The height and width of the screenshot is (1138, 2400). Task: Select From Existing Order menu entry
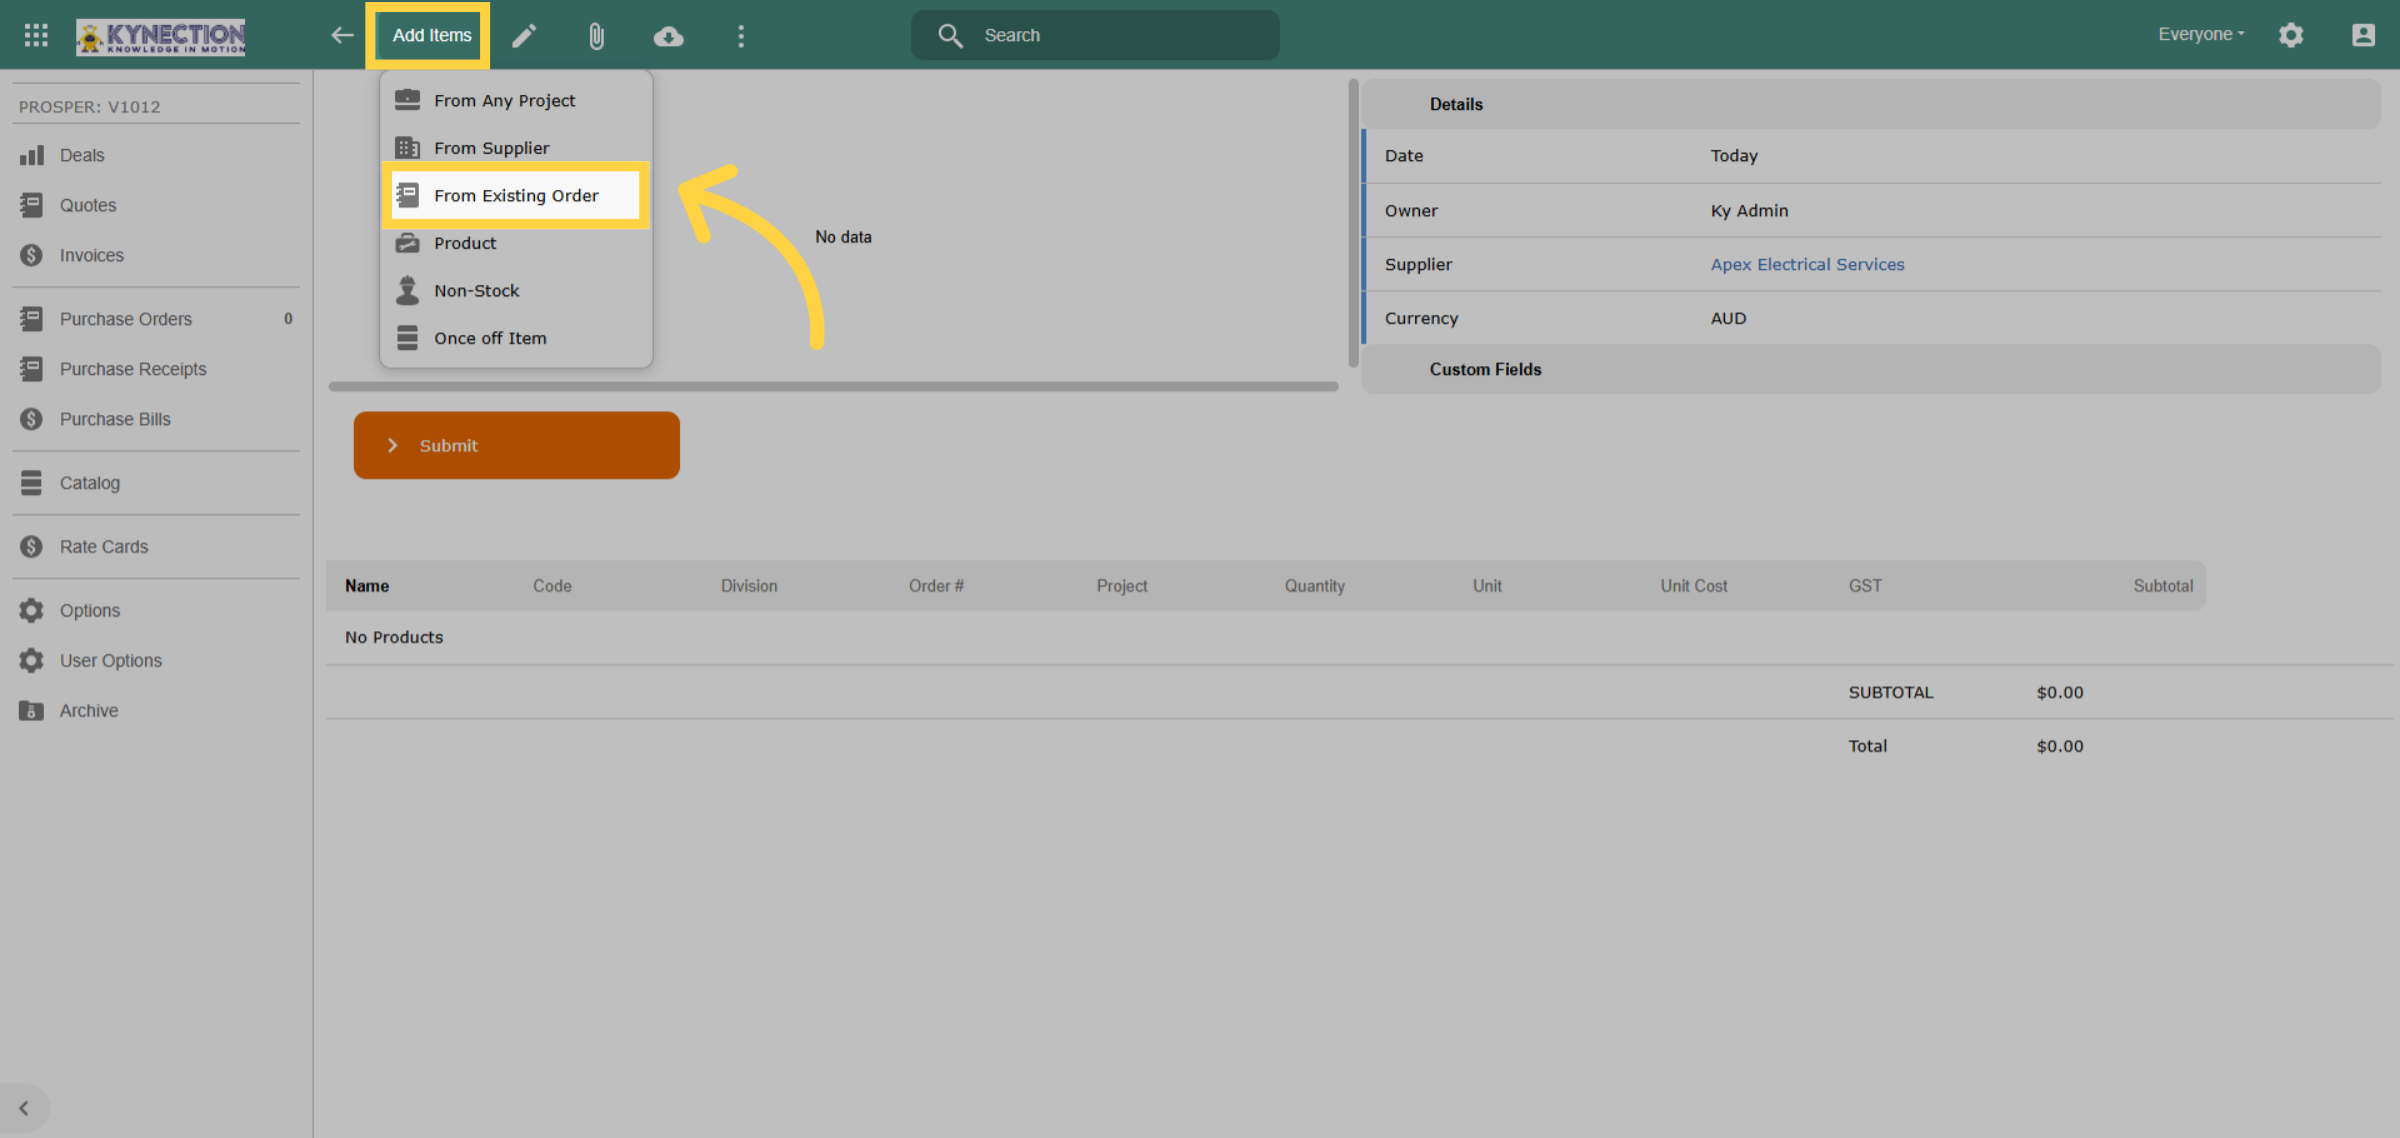pyautogui.click(x=516, y=195)
